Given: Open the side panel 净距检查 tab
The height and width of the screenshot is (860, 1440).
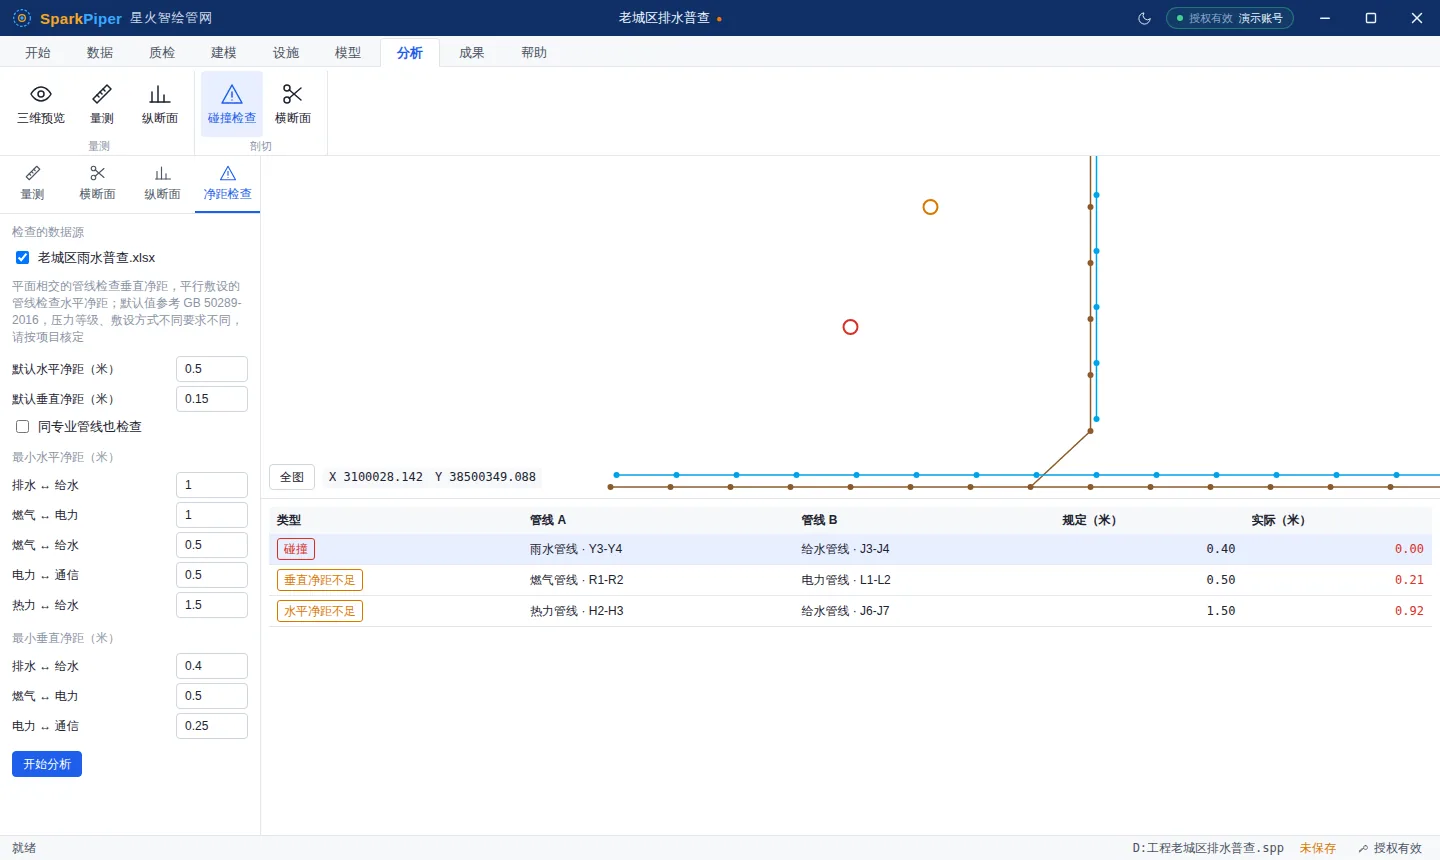Looking at the screenshot, I should point(228,184).
